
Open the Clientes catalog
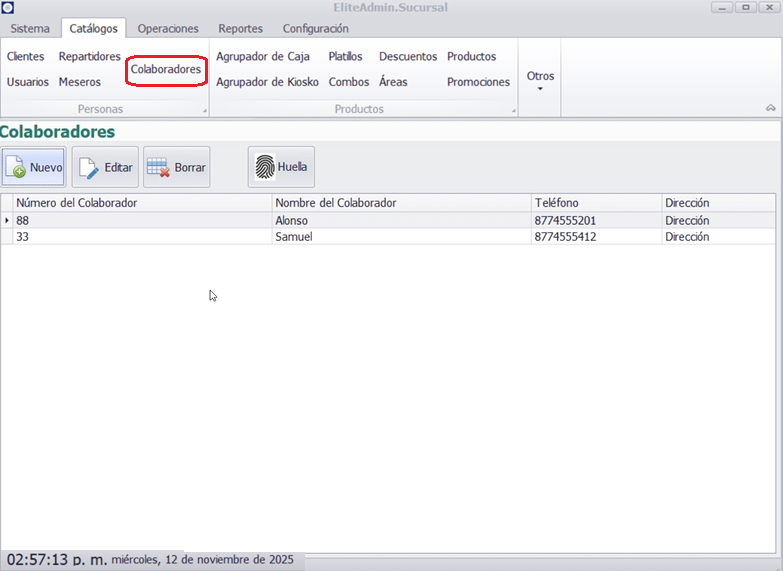pos(26,57)
